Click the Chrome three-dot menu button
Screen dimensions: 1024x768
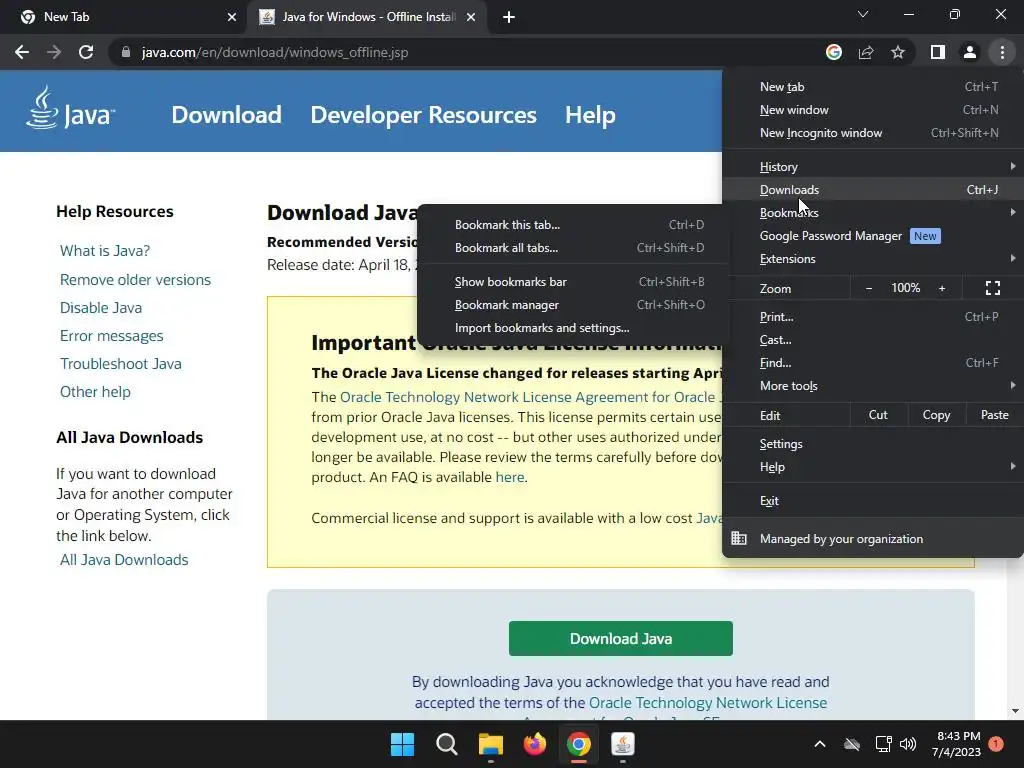click(x=1002, y=52)
